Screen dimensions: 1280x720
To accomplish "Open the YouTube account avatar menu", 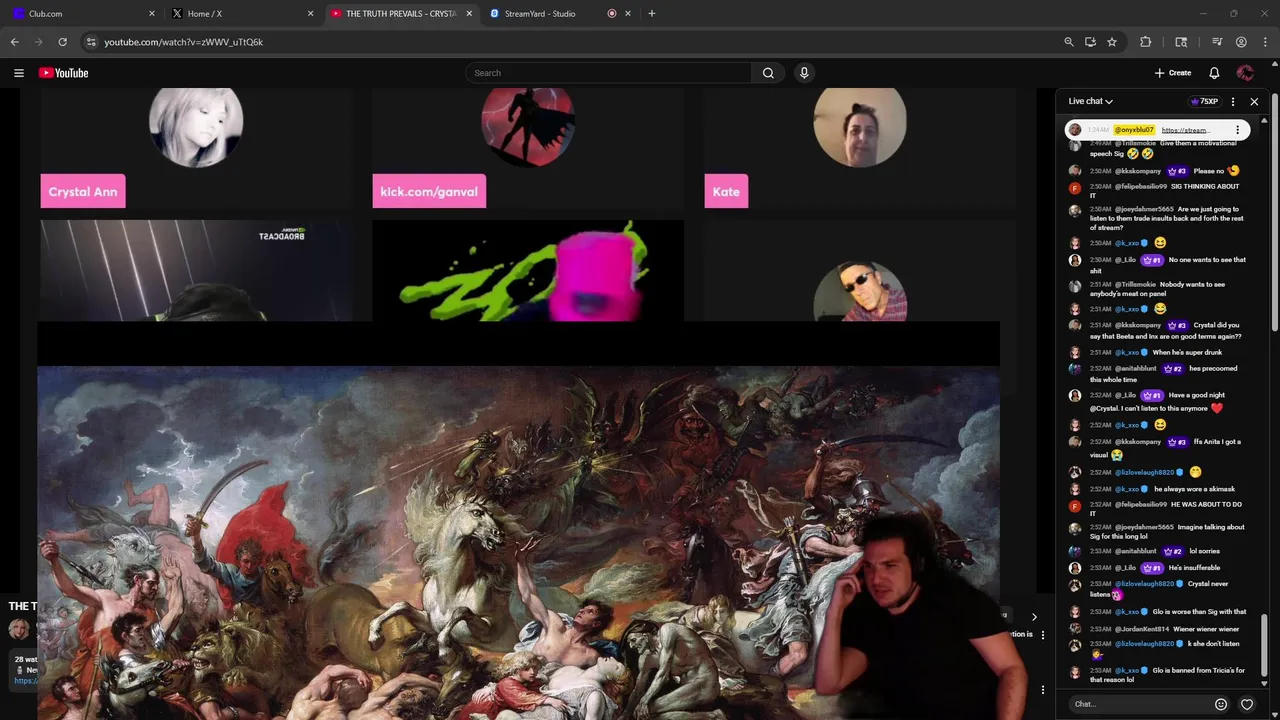I will [x=1245, y=73].
